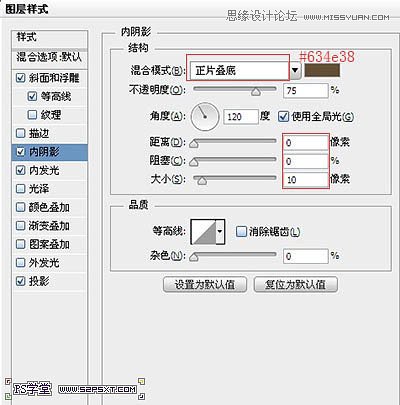Enable the 图案叠加 checkbox
Image resolution: width=400 pixels, height=405 pixels.
coord(20,244)
